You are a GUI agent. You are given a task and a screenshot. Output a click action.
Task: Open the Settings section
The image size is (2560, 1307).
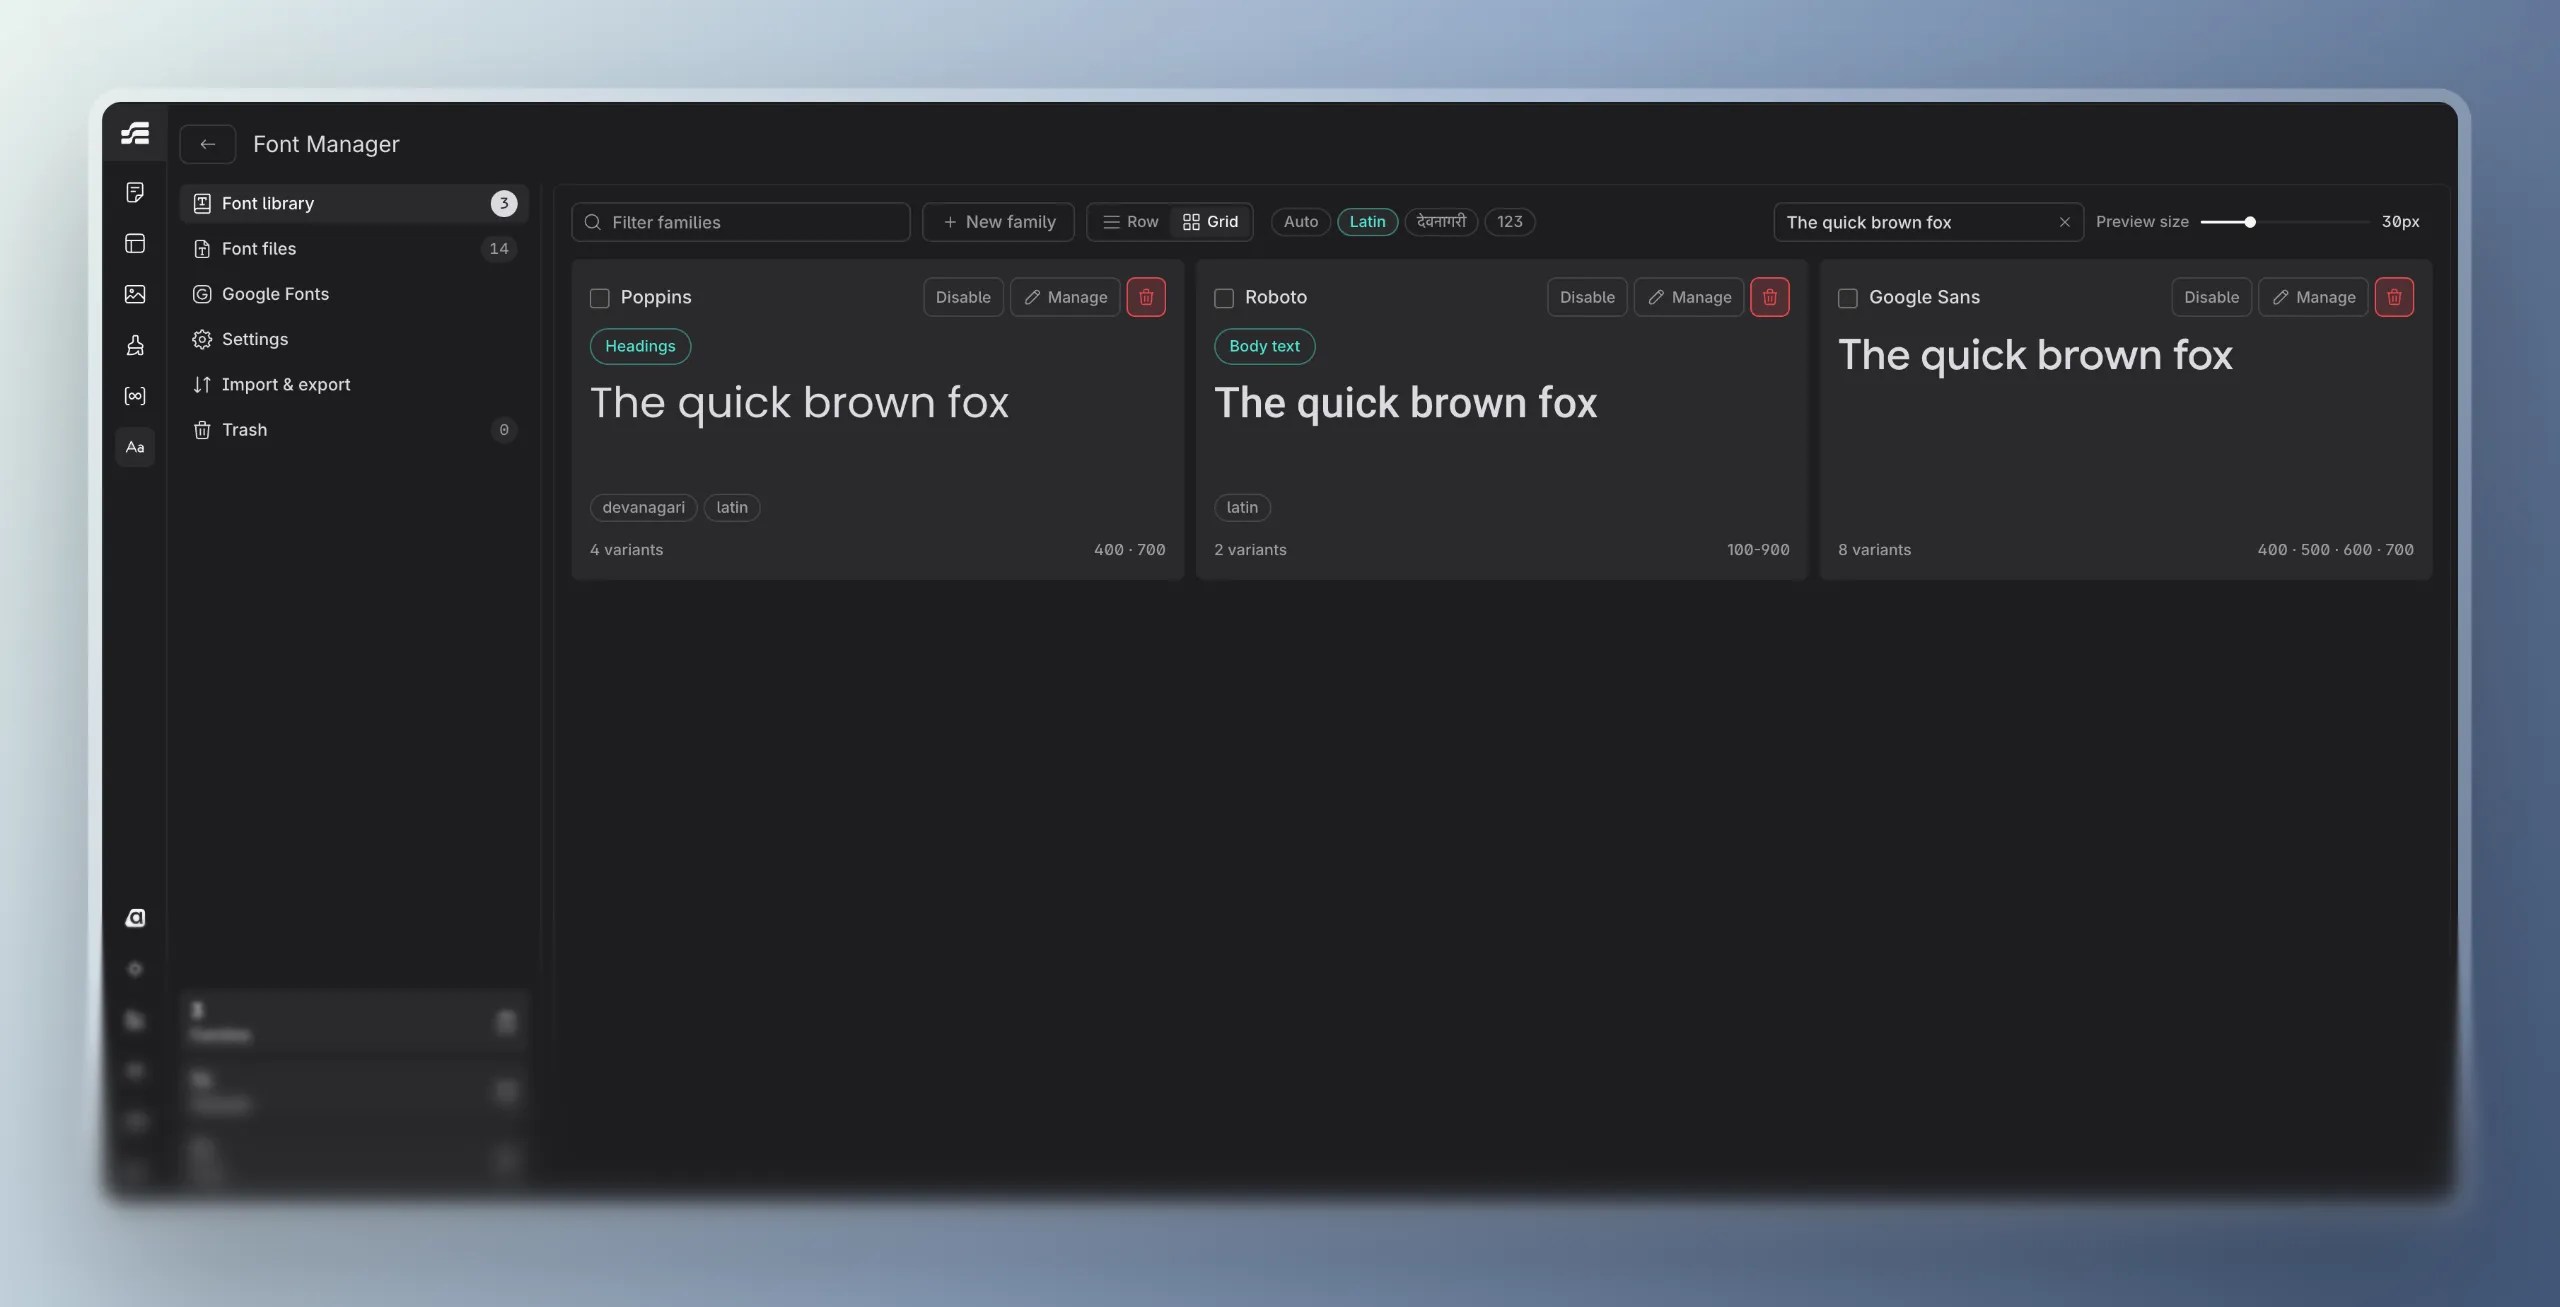tap(354, 339)
